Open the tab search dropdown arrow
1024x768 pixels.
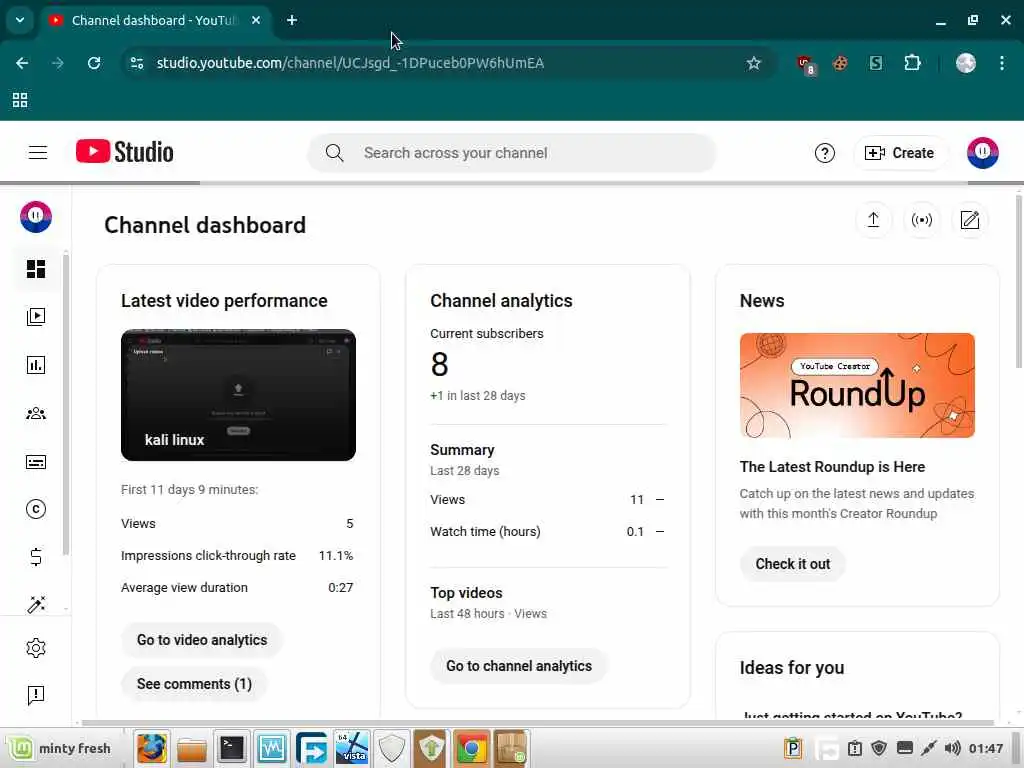pos(20,20)
